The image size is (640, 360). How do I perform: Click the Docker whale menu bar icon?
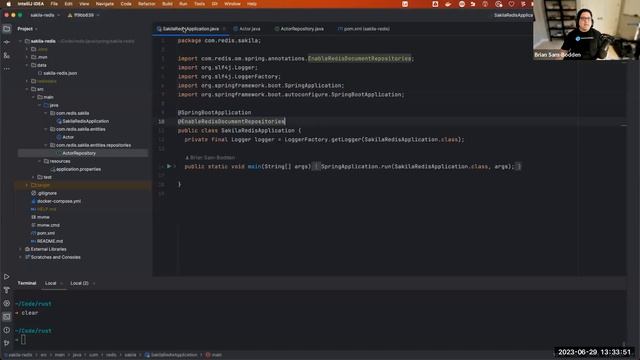(x=448, y=4)
